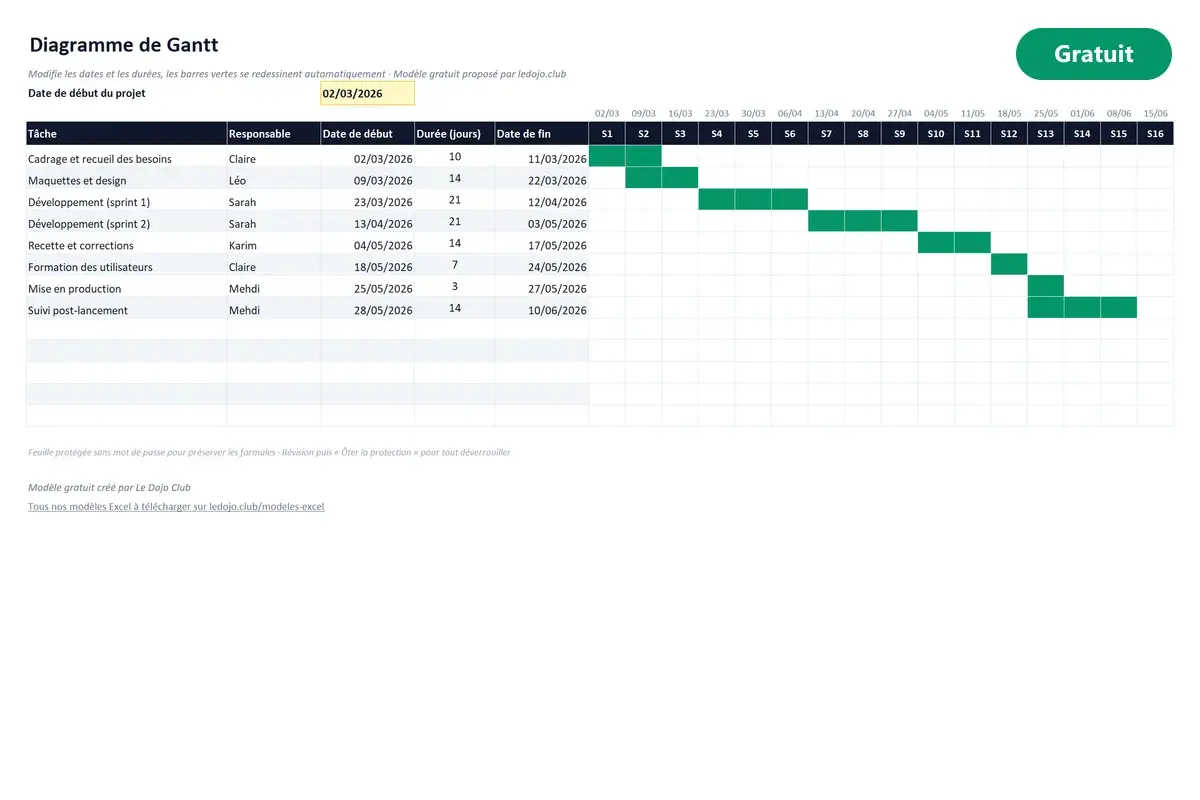
Task: Click the 02/03 date label above S1
Action: point(607,114)
